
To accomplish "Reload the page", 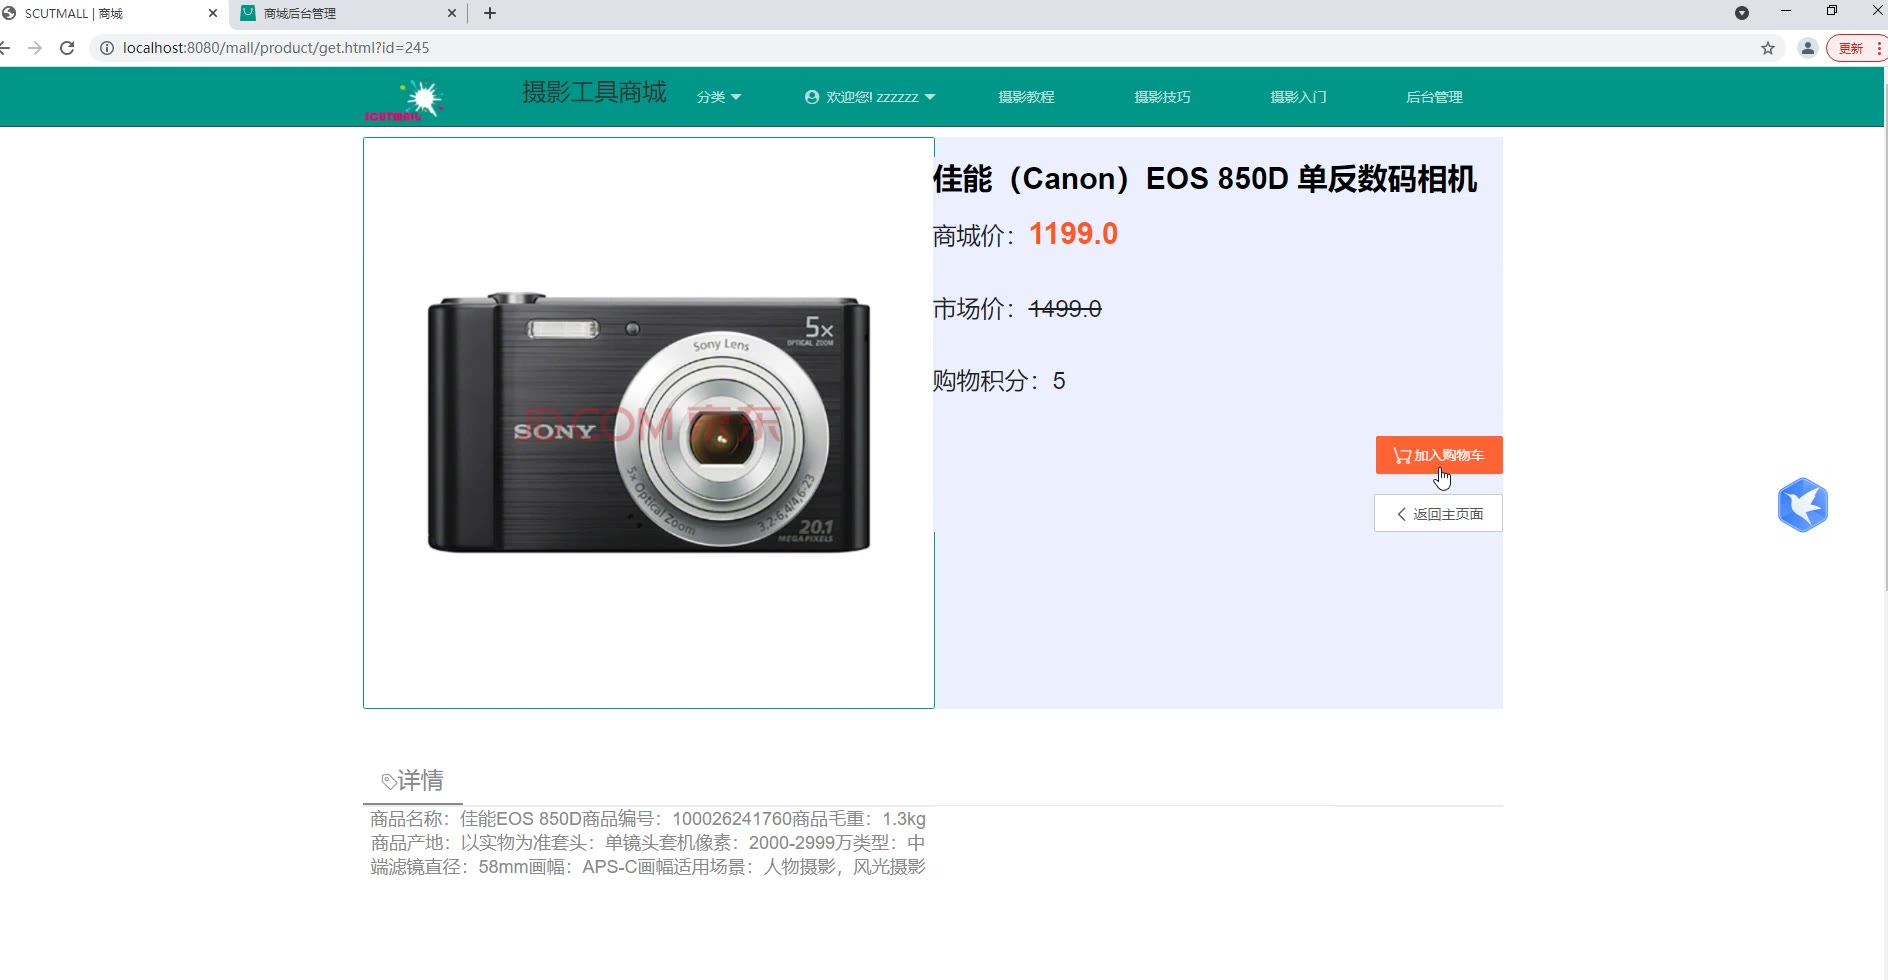I will coord(67,48).
